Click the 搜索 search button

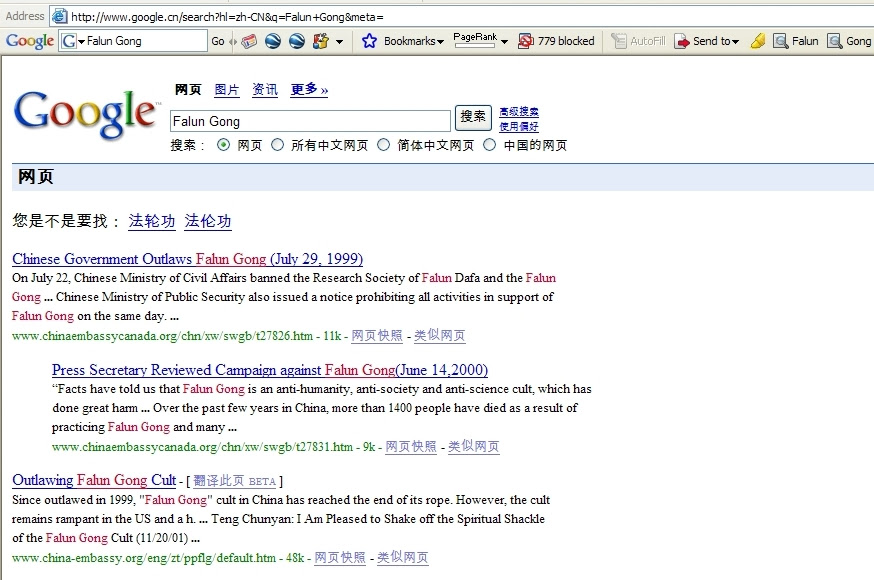[x=473, y=117]
